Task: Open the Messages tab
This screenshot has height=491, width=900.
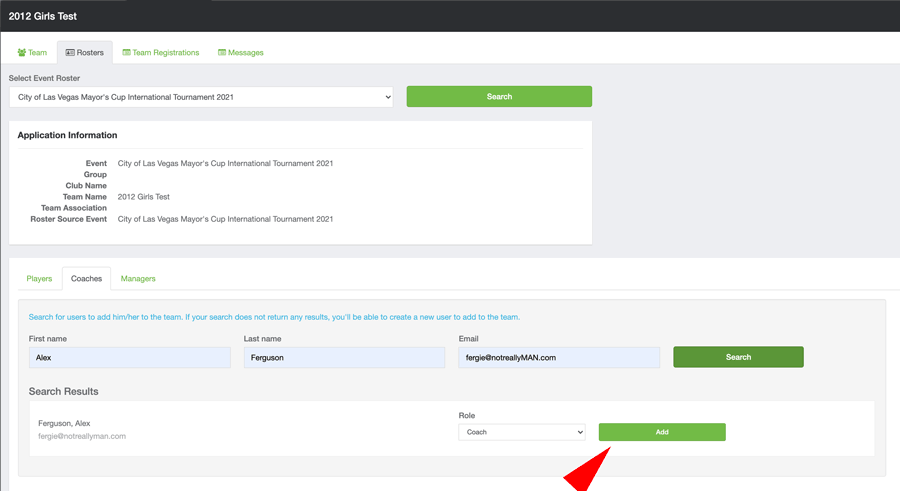Action: click(x=245, y=53)
